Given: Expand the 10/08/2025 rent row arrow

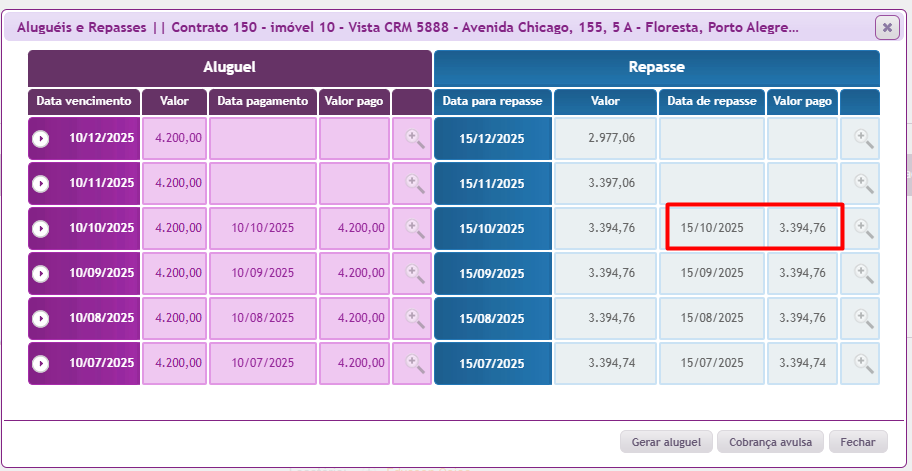Looking at the screenshot, I should point(40,318).
